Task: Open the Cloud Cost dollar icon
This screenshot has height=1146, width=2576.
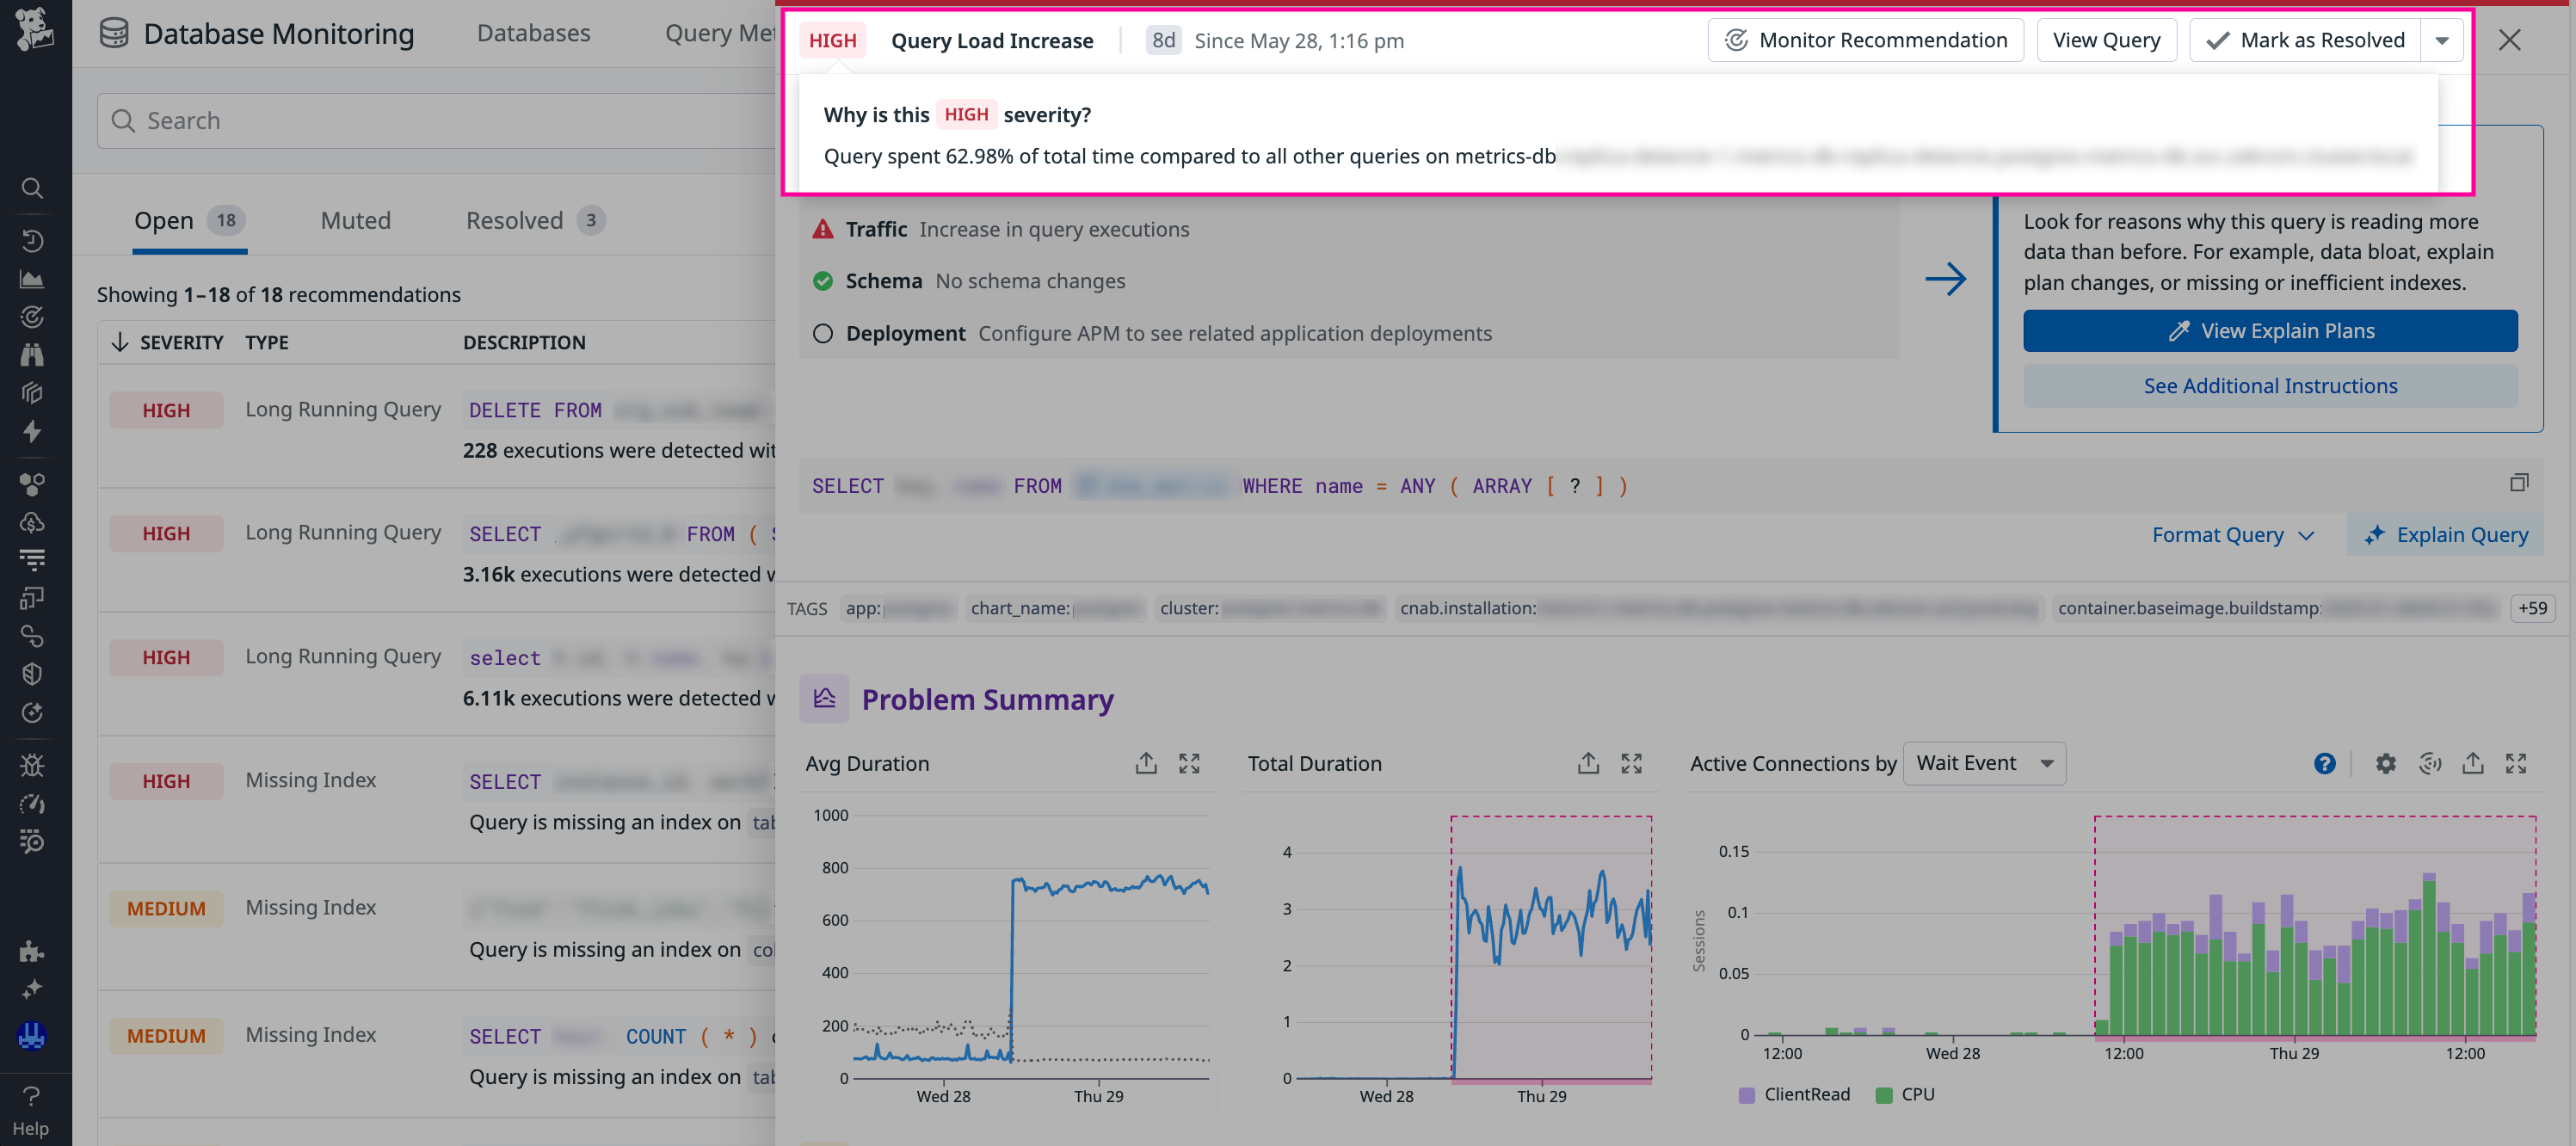Action: point(32,523)
